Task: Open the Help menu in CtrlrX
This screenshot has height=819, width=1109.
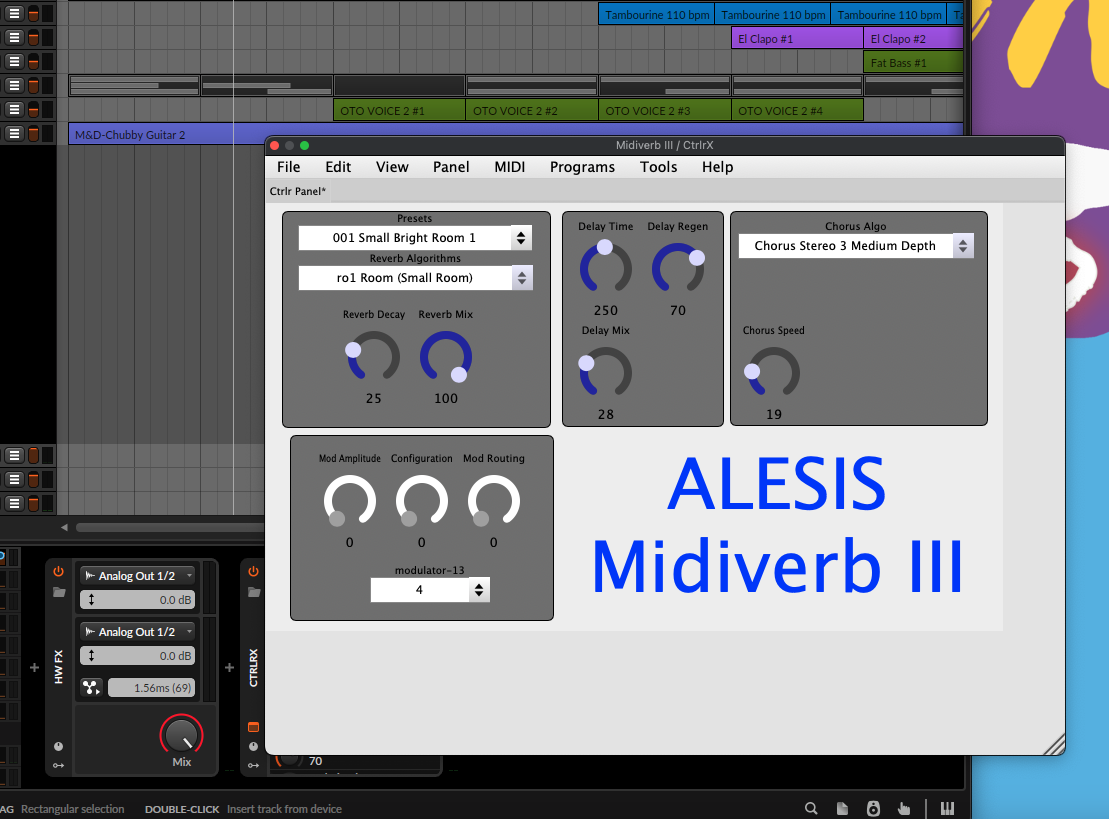Action: tap(717, 167)
